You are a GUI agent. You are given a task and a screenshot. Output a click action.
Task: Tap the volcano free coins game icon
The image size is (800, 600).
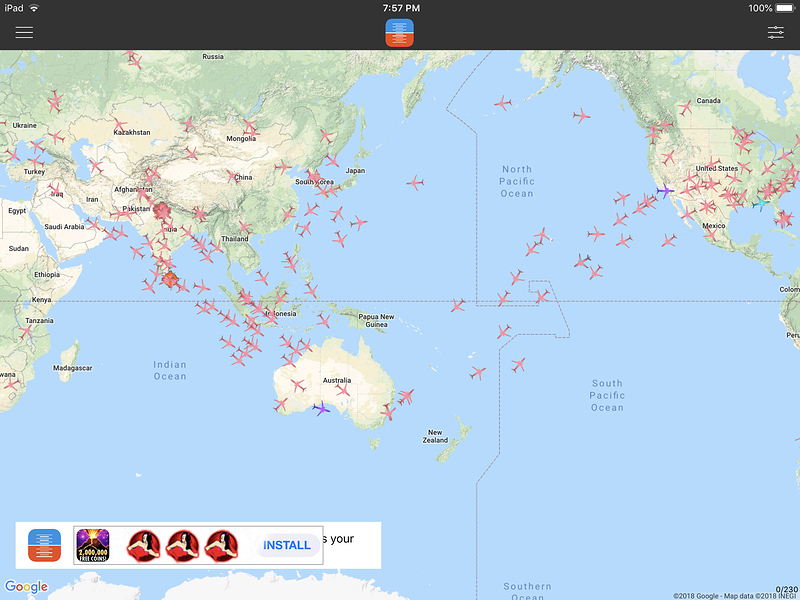coord(92,545)
